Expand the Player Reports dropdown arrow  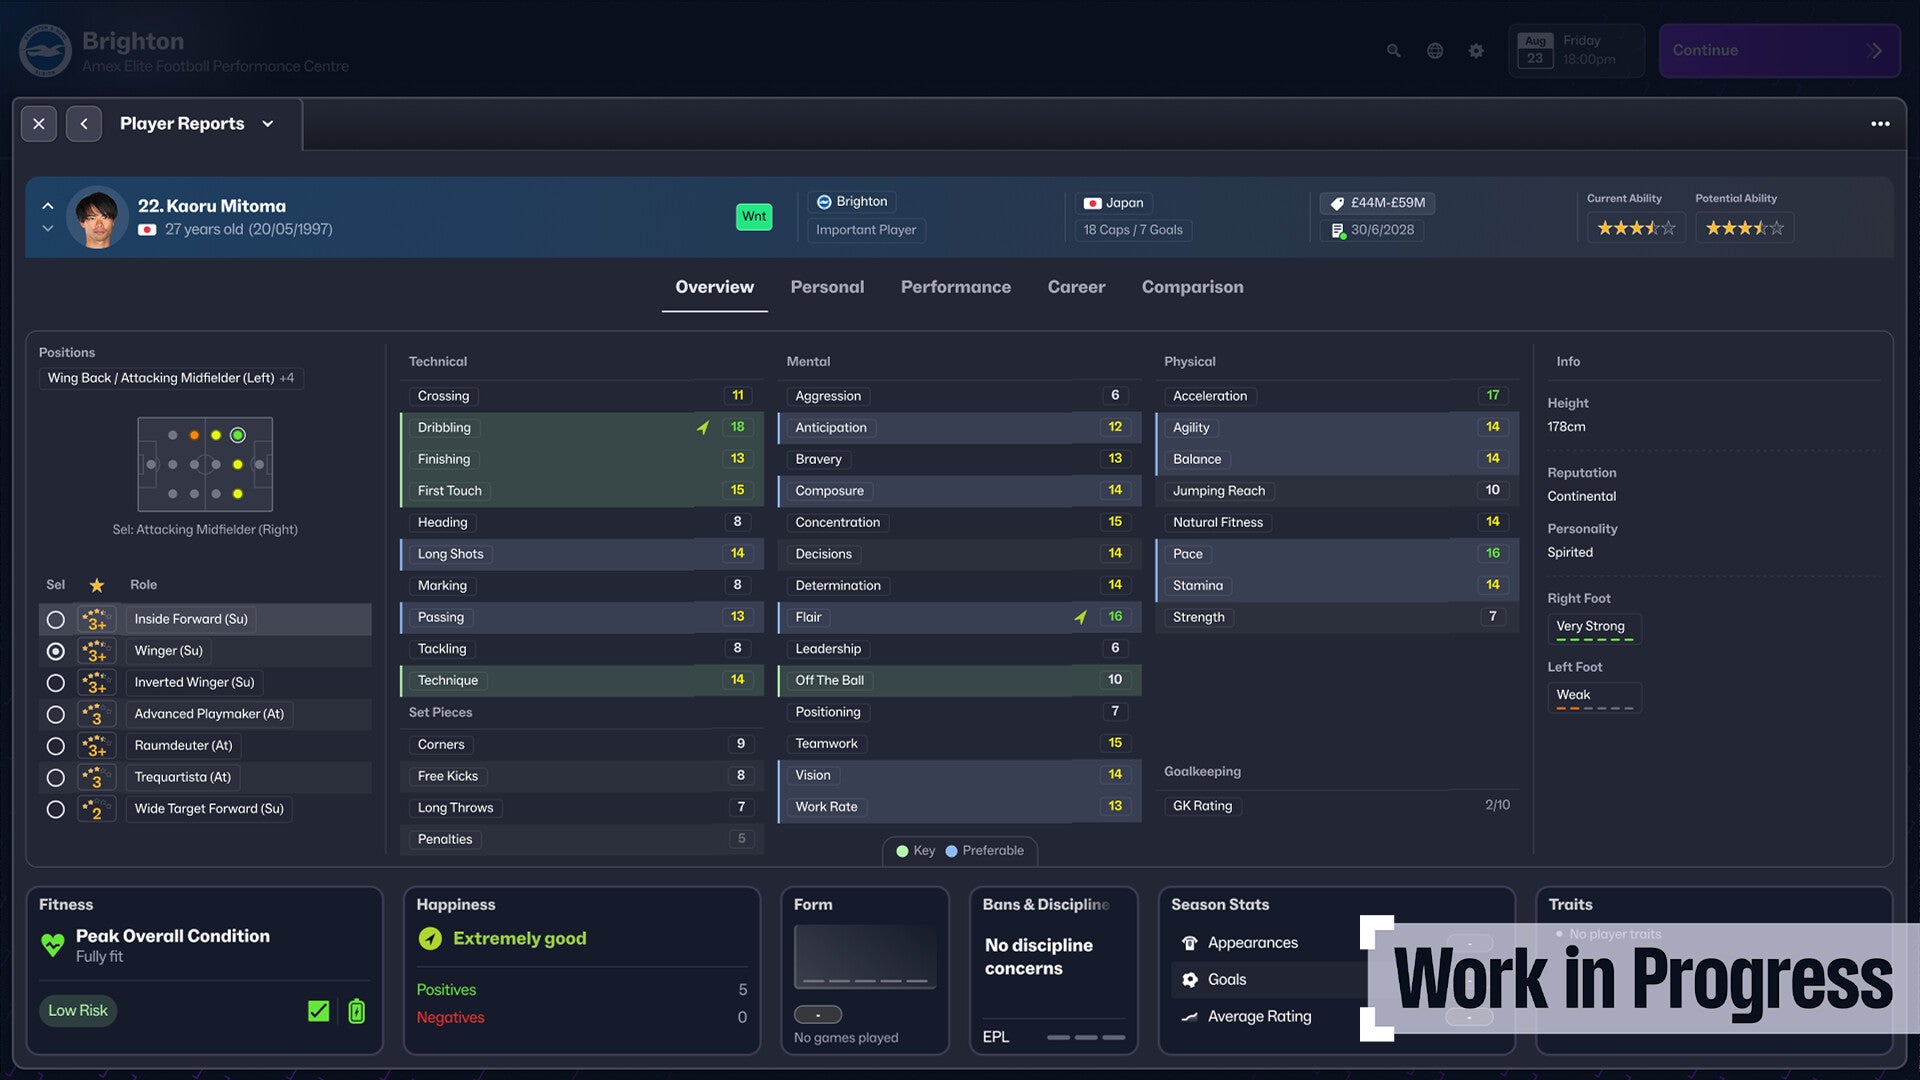pyautogui.click(x=268, y=124)
